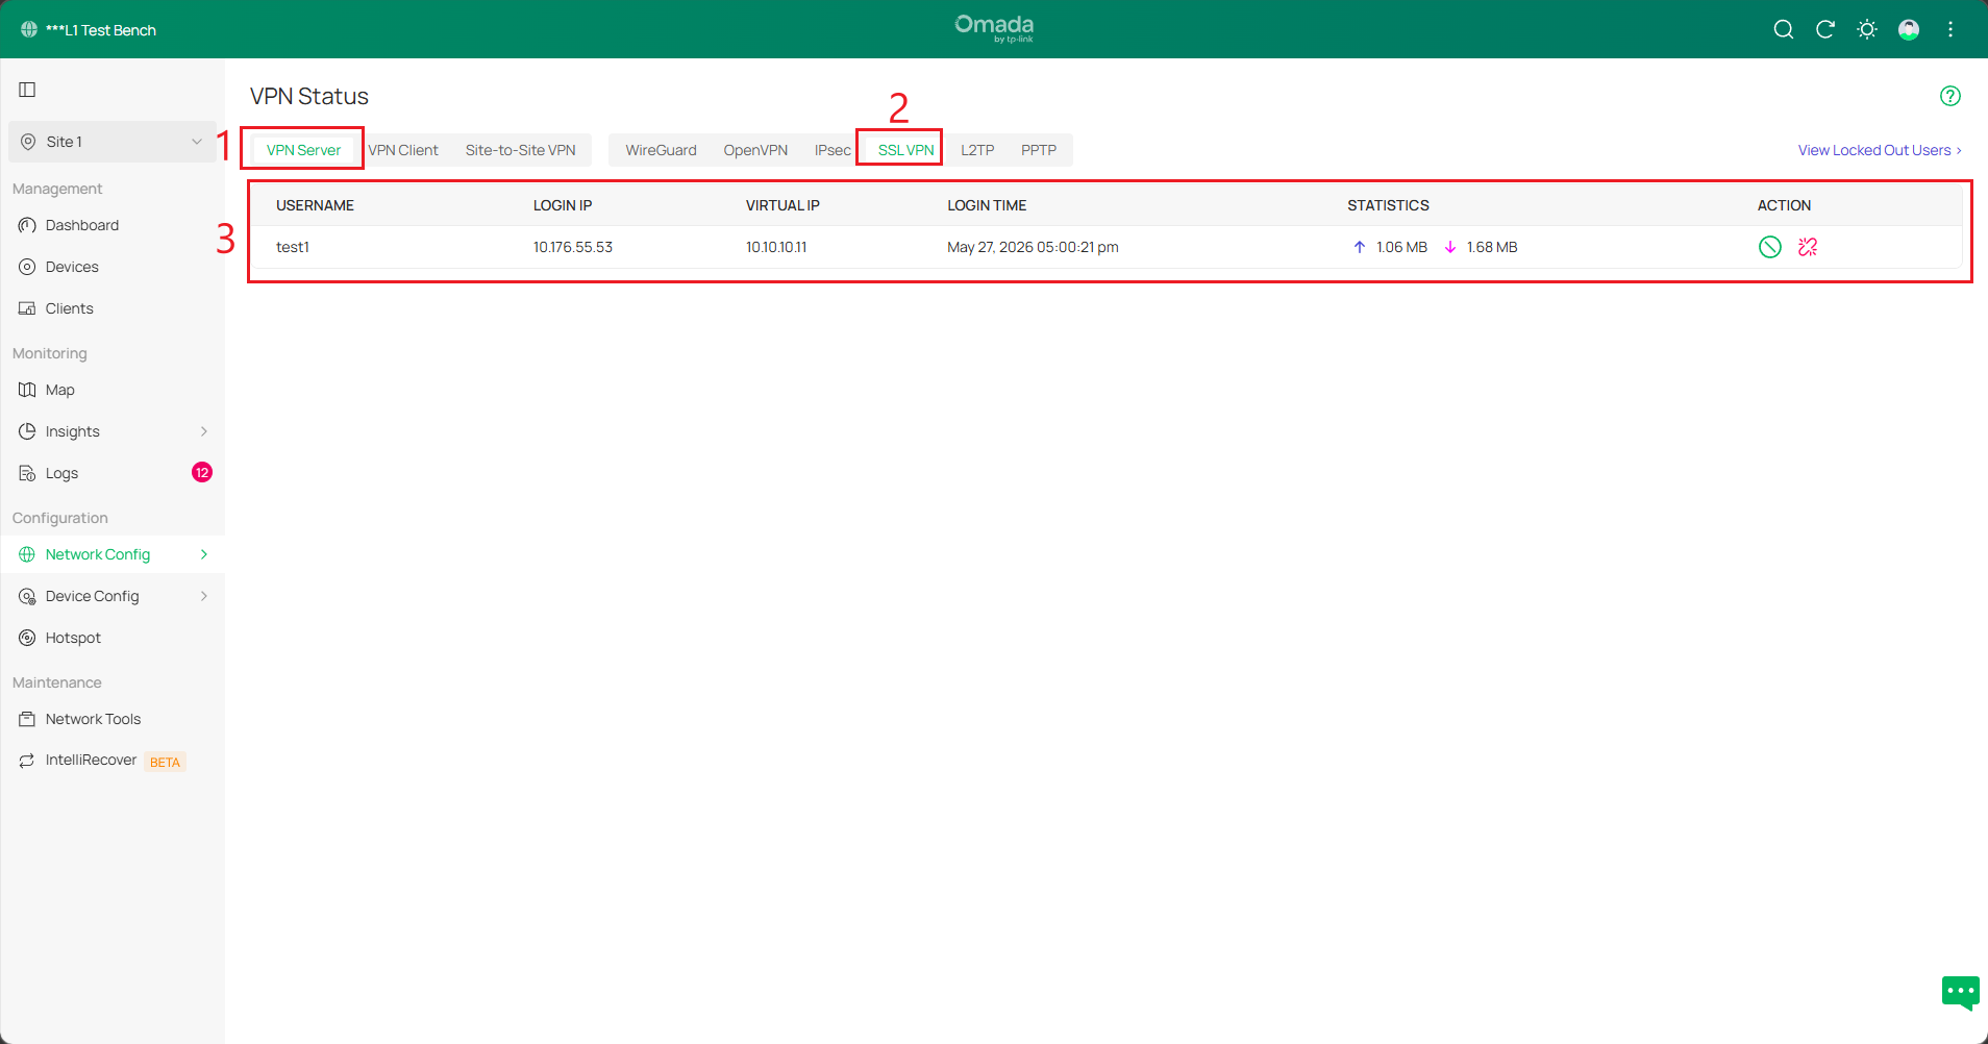Switch to the Site-to-Site VPN tab
This screenshot has height=1044, width=1988.
[x=520, y=150]
